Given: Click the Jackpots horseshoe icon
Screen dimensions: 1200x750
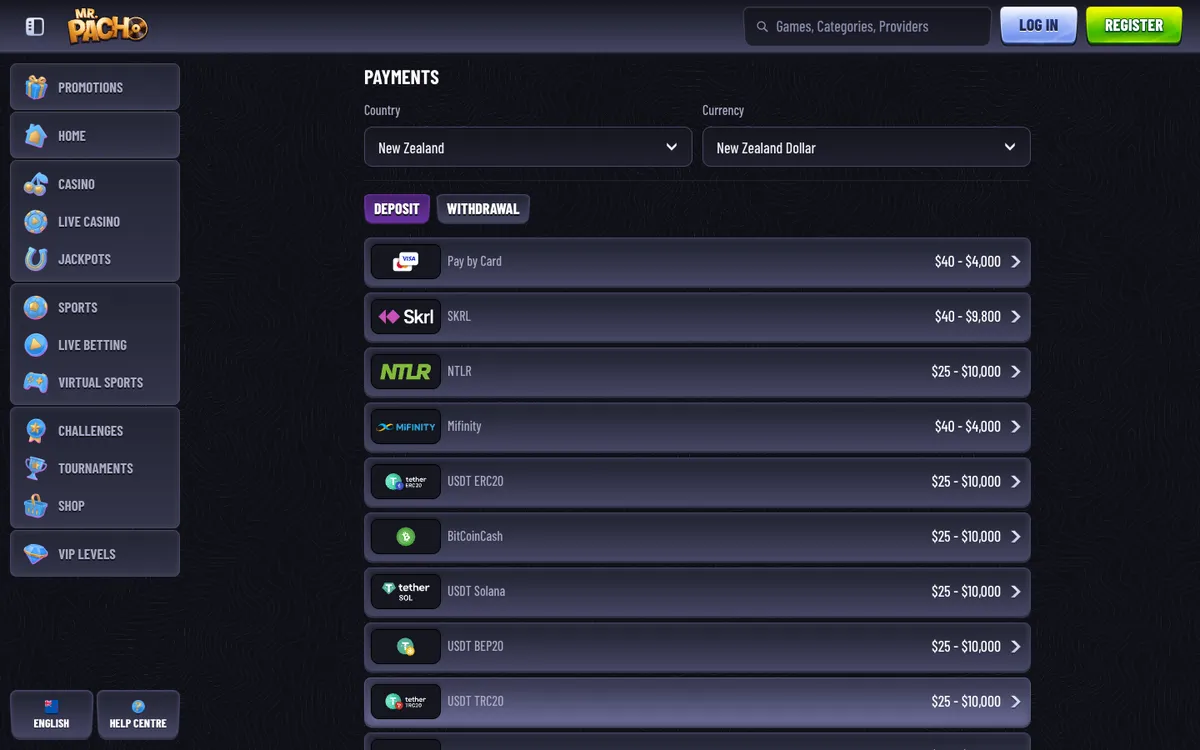Looking at the screenshot, I should click(x=36, y=259).
